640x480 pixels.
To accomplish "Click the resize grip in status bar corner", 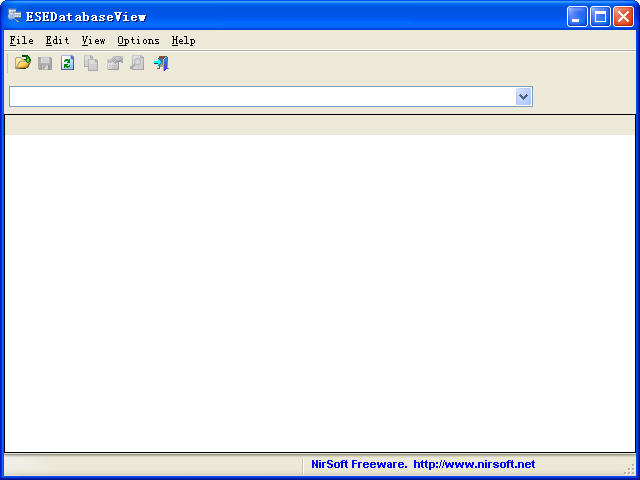I will pos(630,469).
